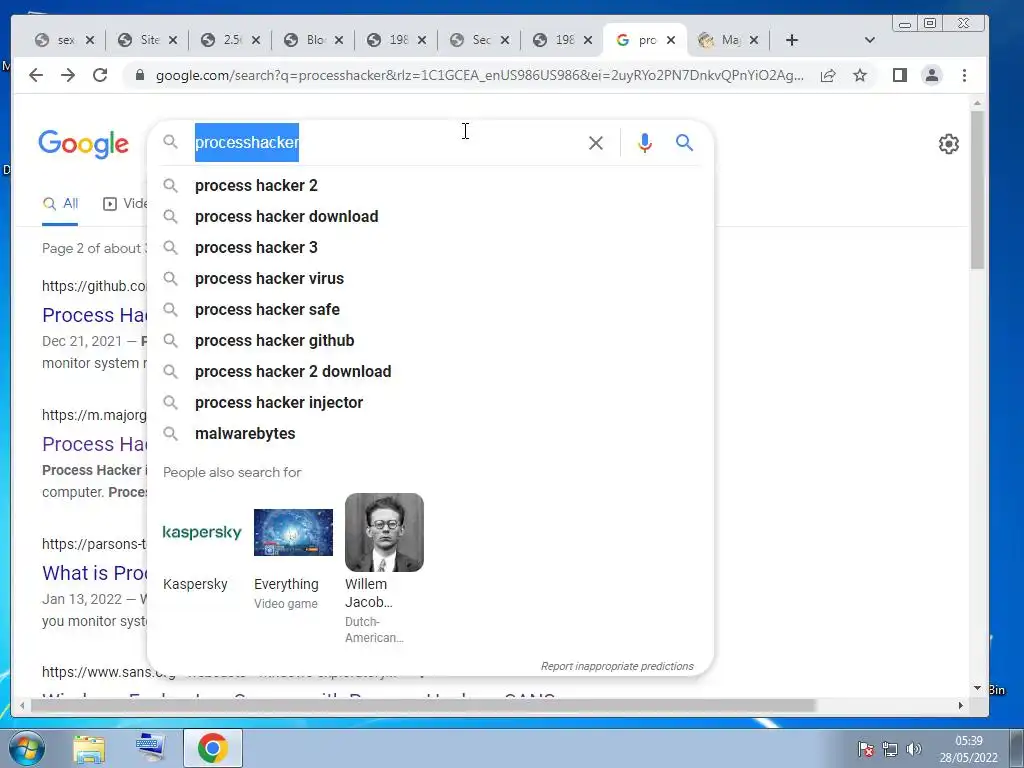Open the majorgeeks Process Hacker result

pos(95,444)
